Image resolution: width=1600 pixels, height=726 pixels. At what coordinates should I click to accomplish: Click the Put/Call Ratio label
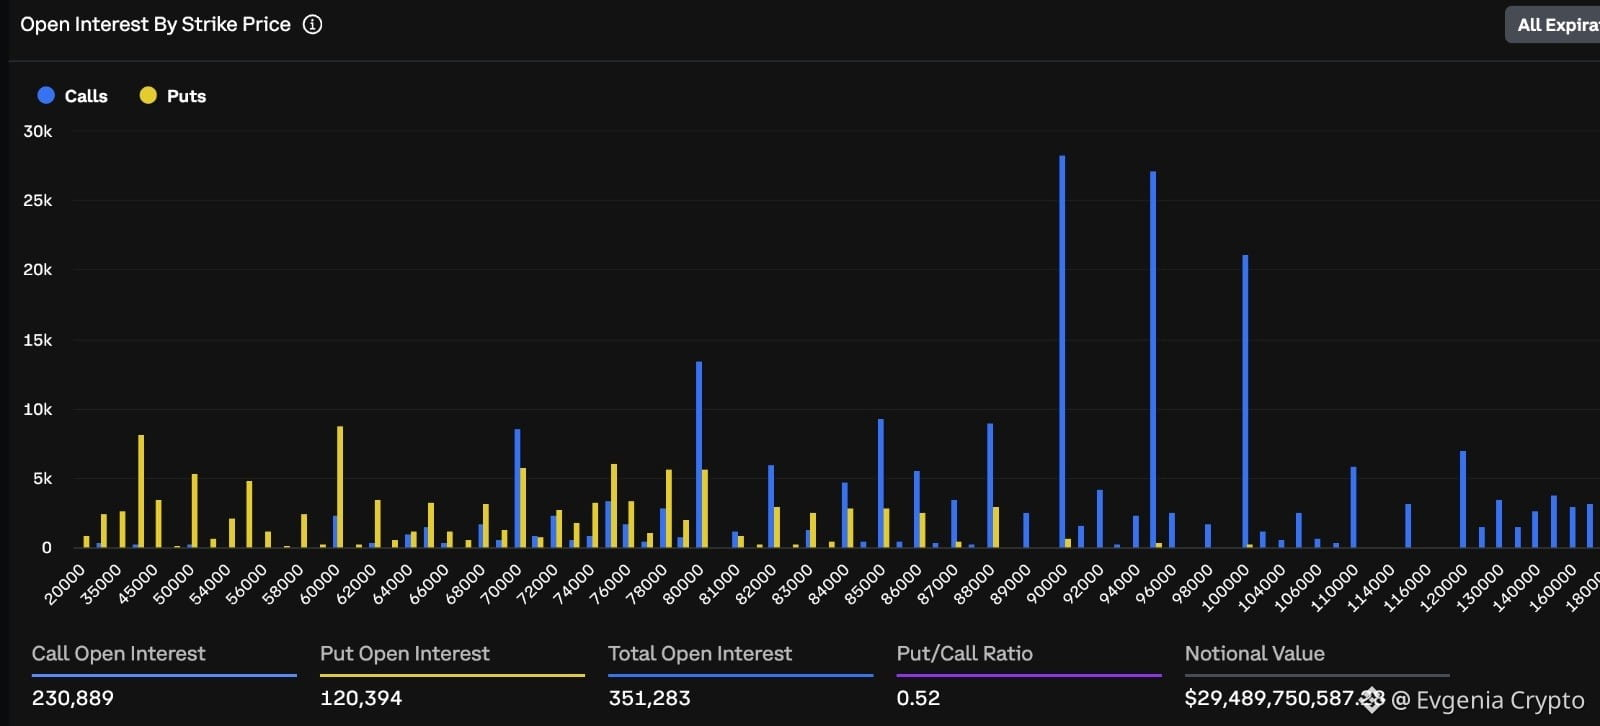[964, 654]
